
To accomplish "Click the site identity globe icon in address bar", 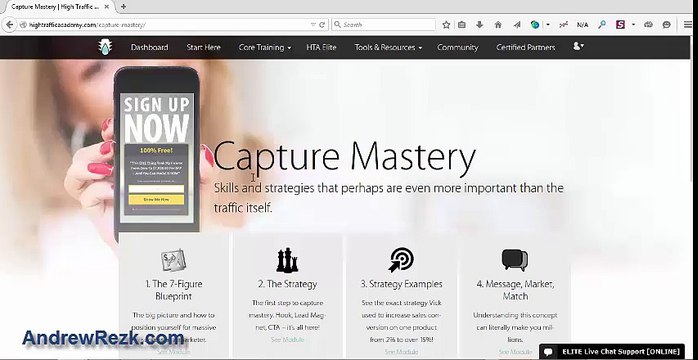I will tap(23, 25).
